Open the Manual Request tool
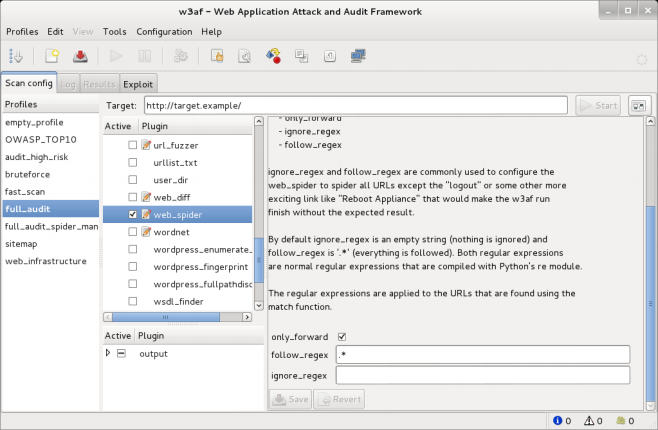Viewport: 658px width, 430px height. [x=216, y=57]
